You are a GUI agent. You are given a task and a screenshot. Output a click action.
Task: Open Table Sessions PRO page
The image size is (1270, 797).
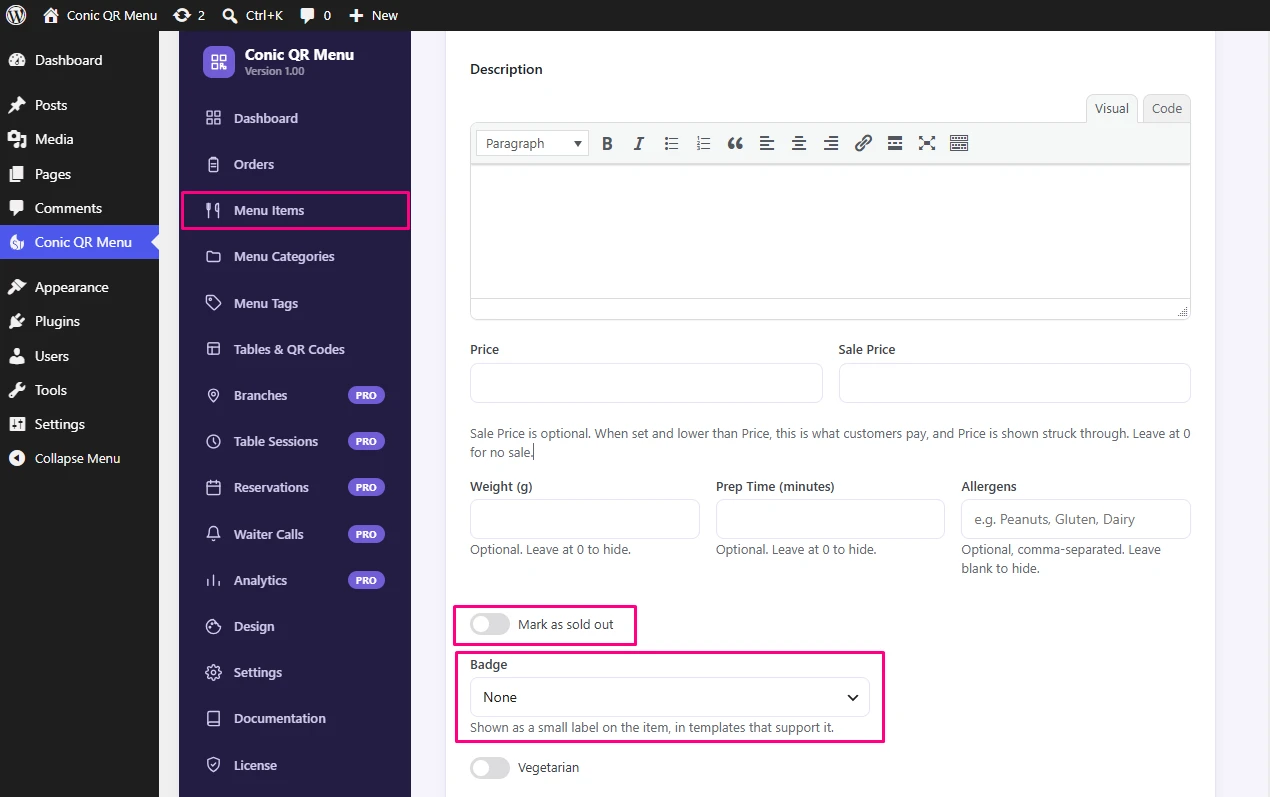[295, 441]
